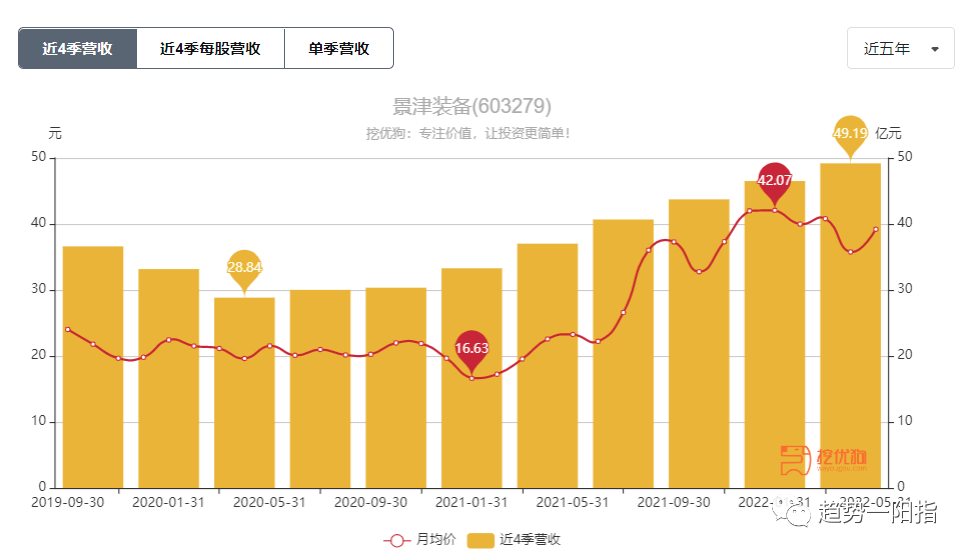Click the yellow legend swatch for 近4季营收

click(x=480, y=540)
